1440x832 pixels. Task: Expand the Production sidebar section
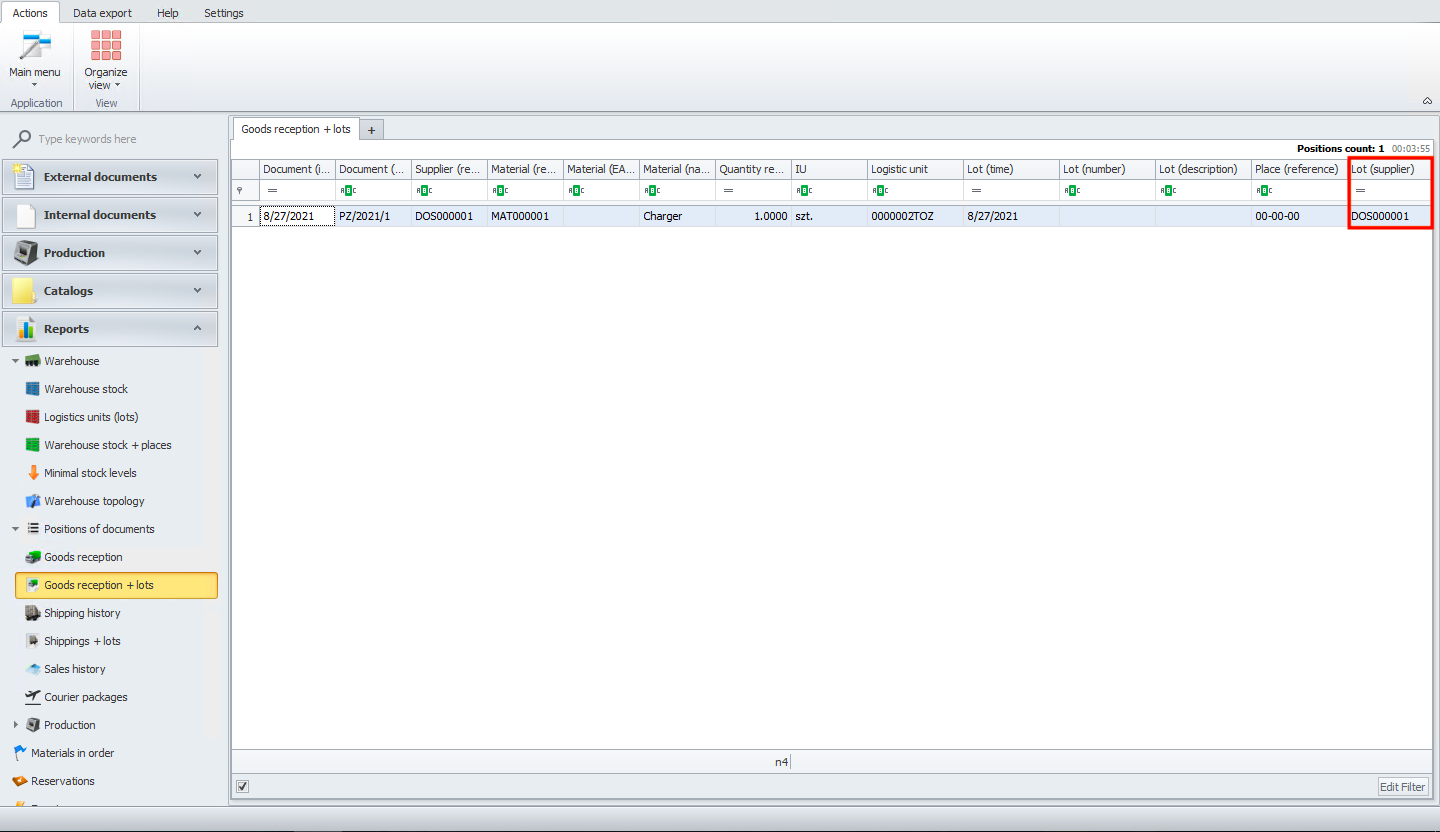197,253
